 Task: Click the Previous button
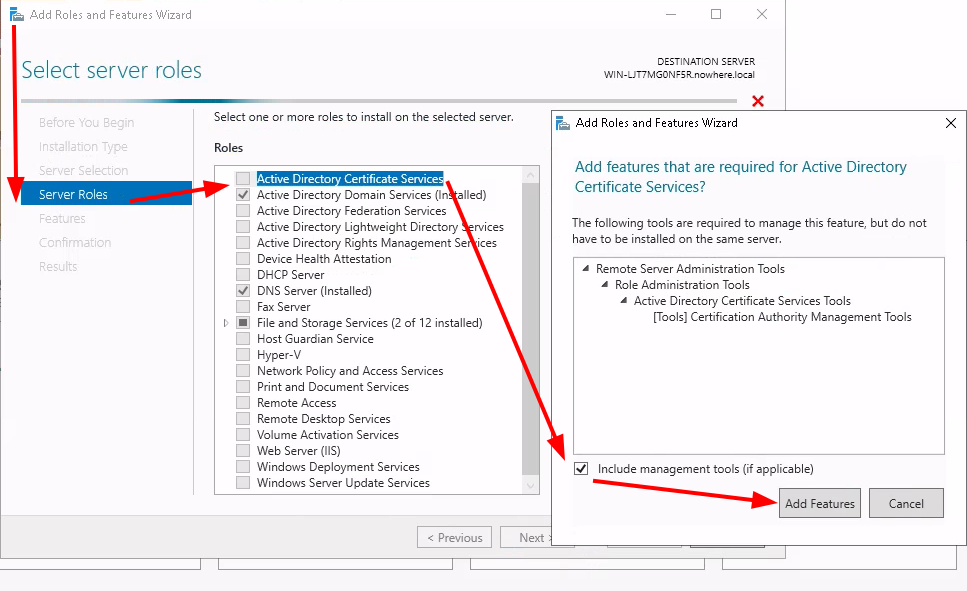pyautogui.click(x=455, y=537)
